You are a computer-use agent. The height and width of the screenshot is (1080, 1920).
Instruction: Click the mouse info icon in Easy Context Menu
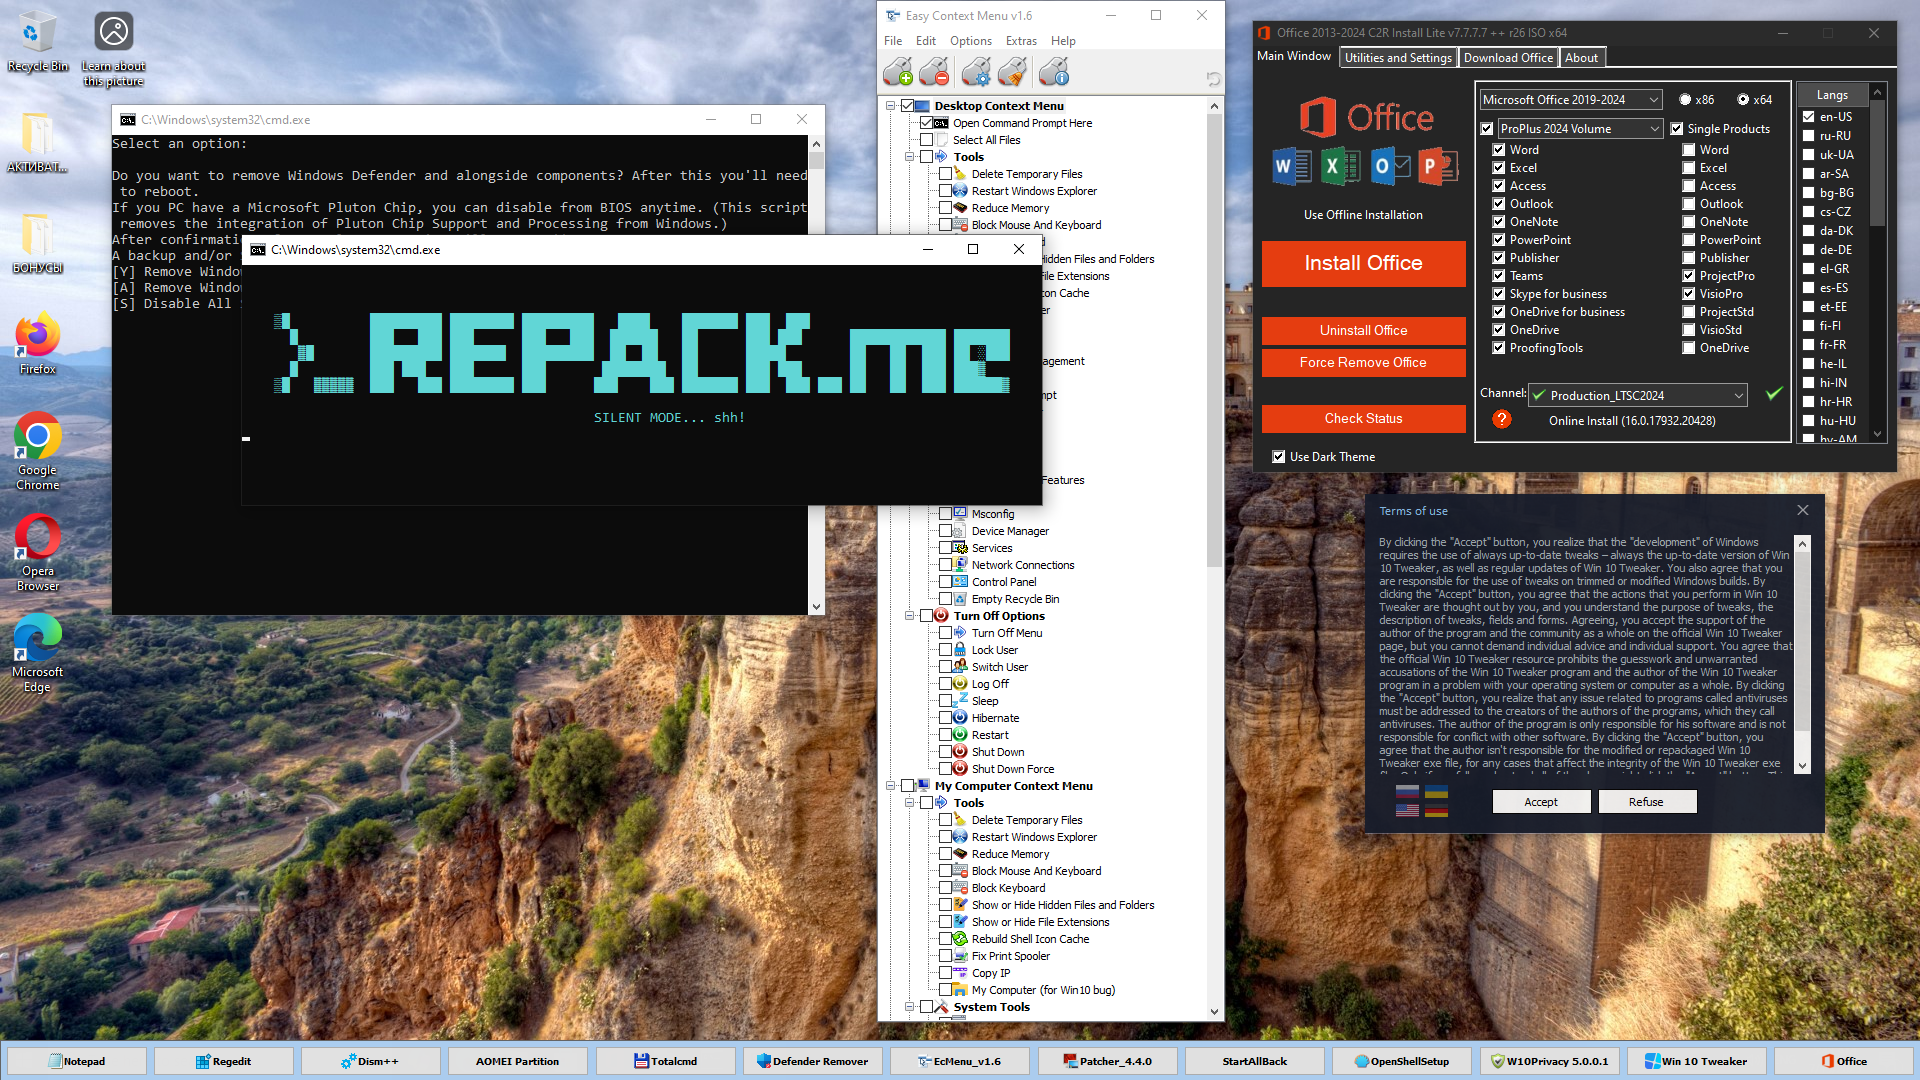1054,72
